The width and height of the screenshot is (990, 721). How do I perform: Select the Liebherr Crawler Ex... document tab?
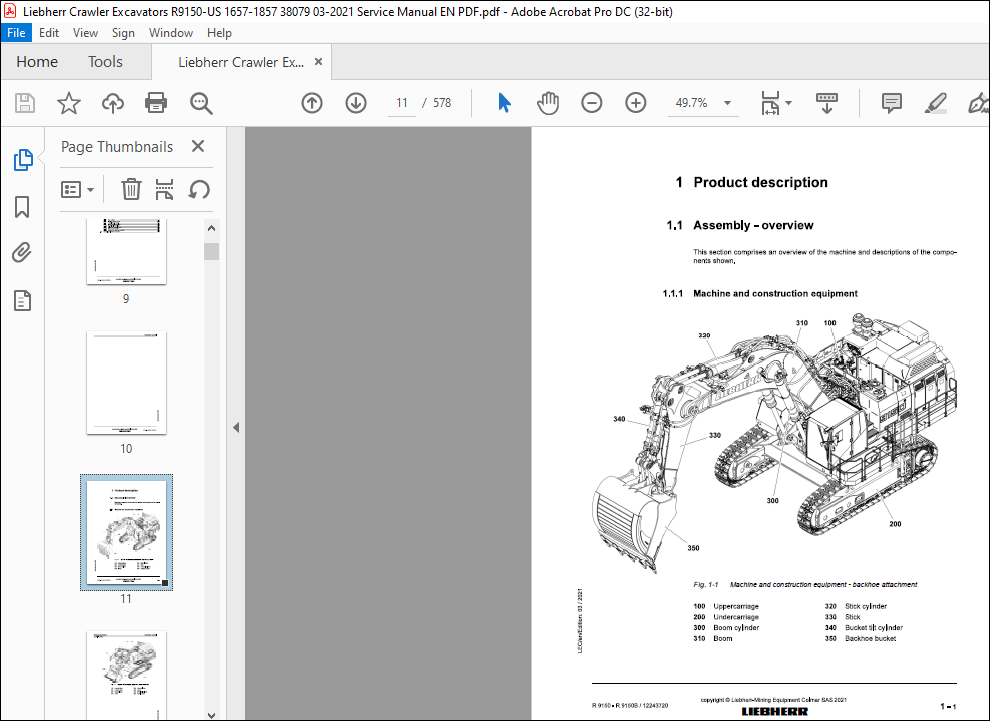coord(241,62)
